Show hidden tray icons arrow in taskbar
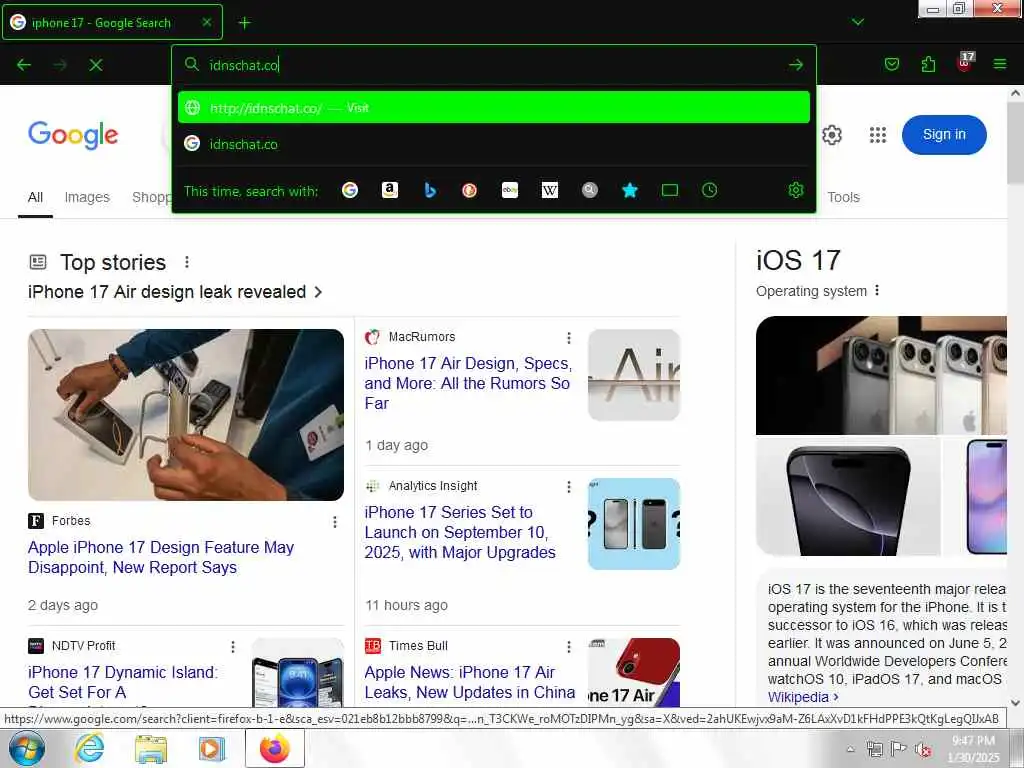Image resolution: width=1024 pixels, height=768 pixels. click(850, 749)
